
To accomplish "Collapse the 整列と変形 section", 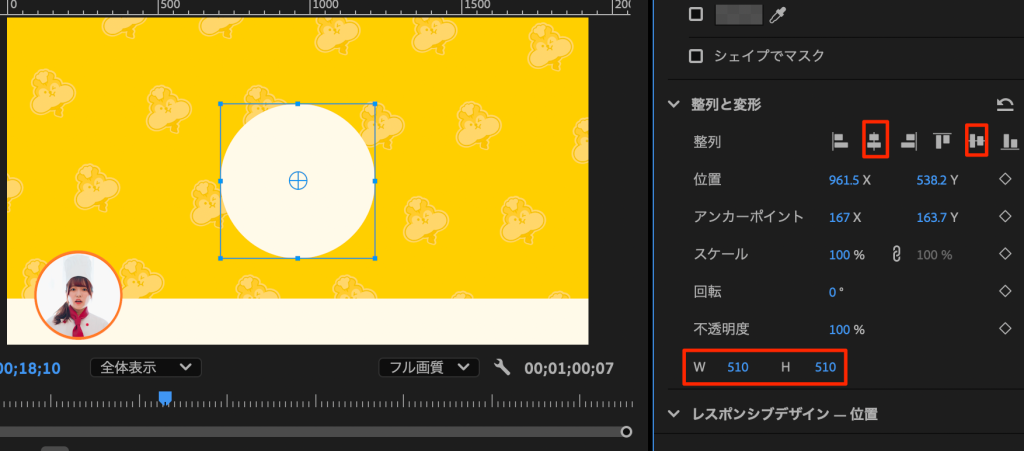I will (674, 104).
